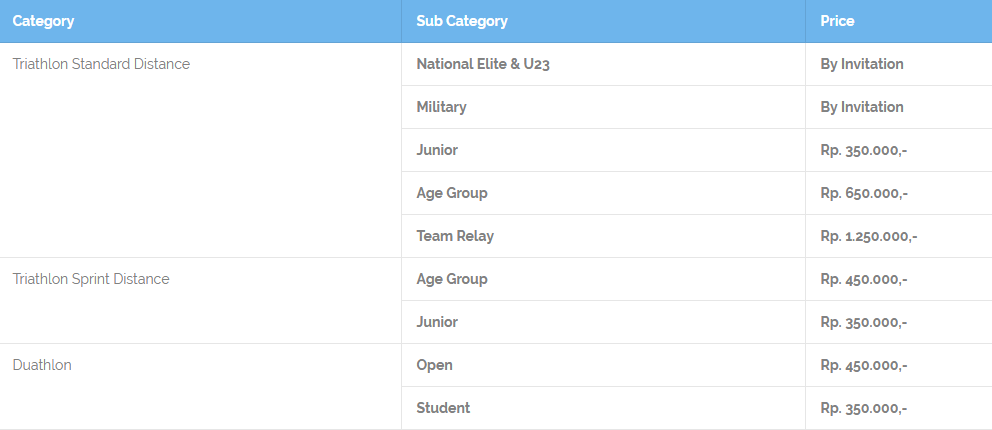Click the Price column header
The image size is (992, 430).
(x=898, y=21)
